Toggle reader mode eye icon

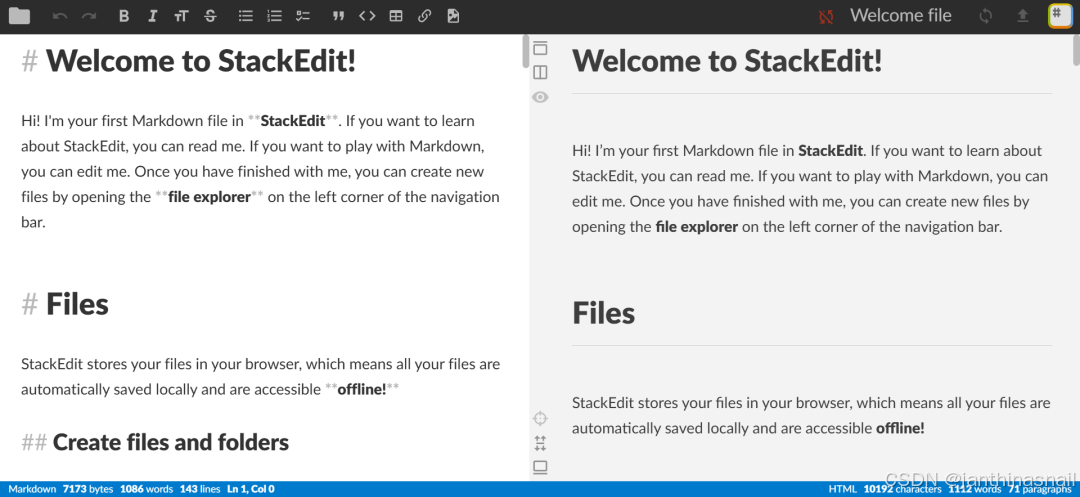click(541, 97)
